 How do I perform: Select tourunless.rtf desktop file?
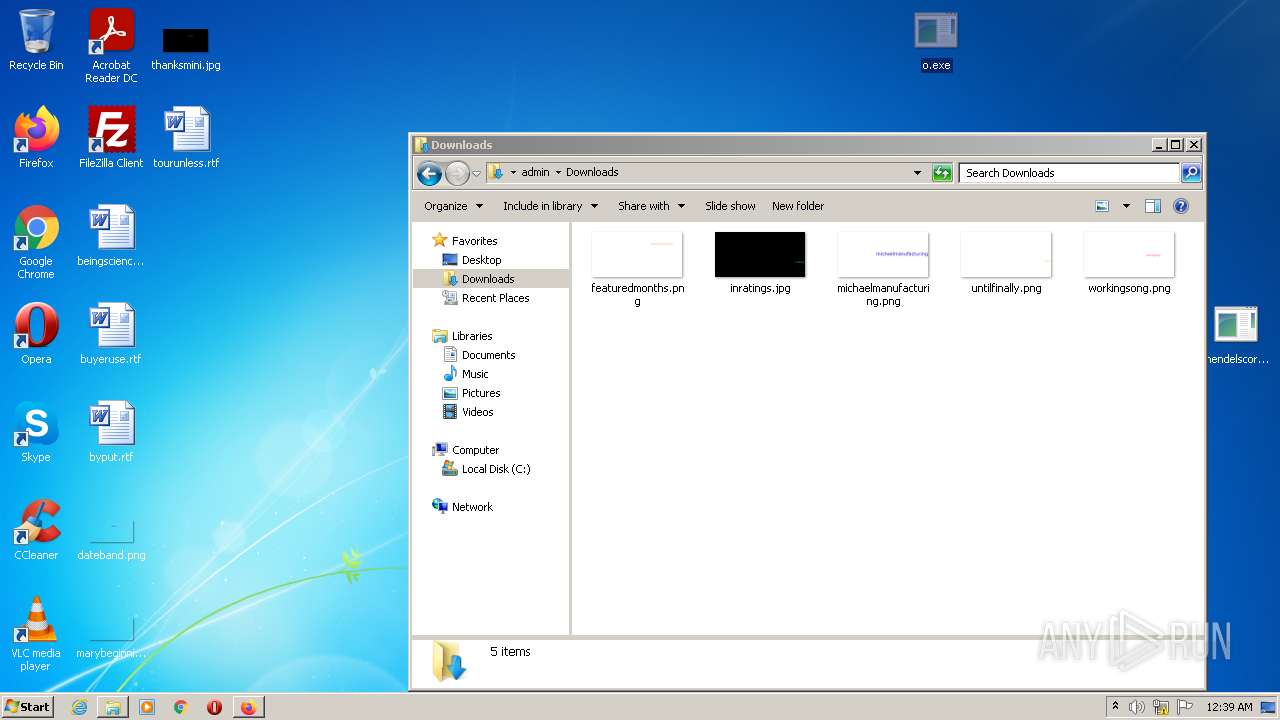tap(186, 137)
